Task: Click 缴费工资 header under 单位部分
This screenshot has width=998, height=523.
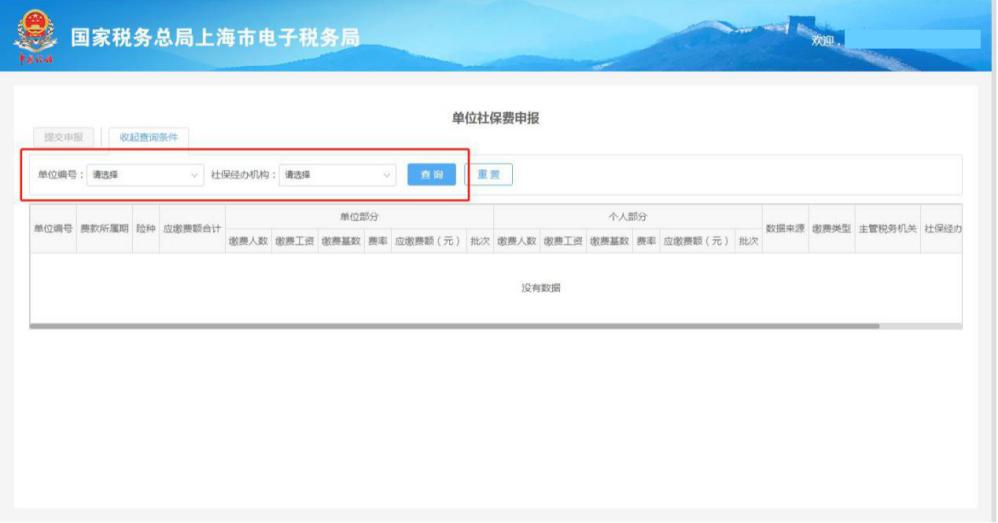Action: (295, 241)
